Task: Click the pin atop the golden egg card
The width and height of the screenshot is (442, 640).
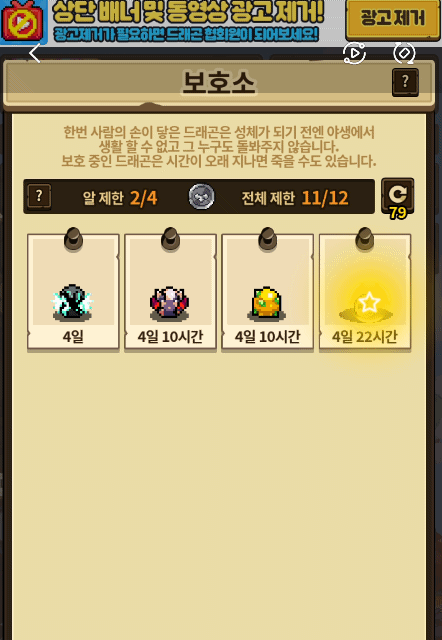Action: pyautogui.click(x=267, y=239)
